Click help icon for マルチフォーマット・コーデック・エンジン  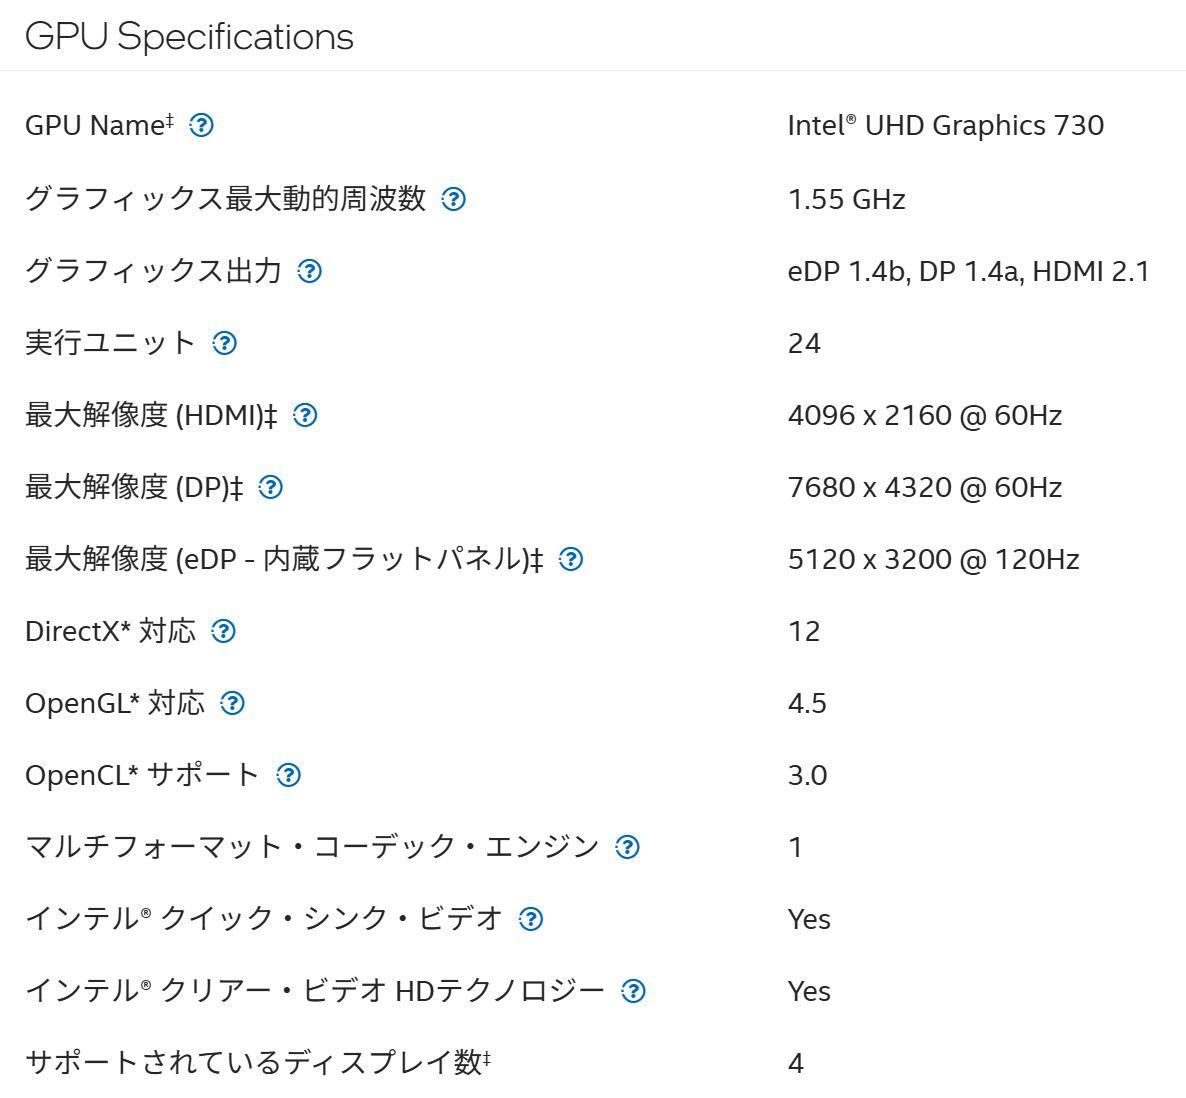pyautogui.click(x=627, y=847)
